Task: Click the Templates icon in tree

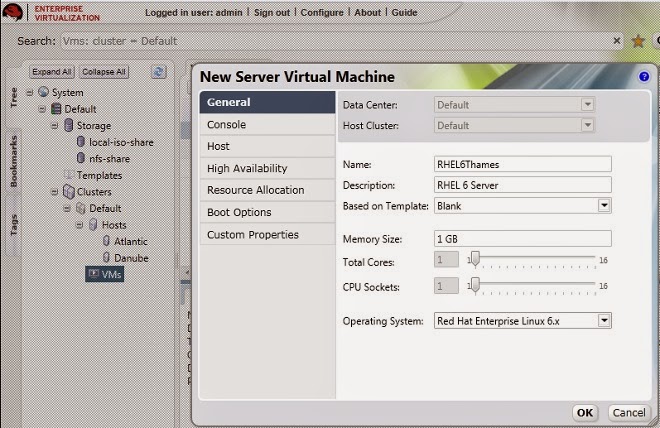Action: (x=69, y=175)
